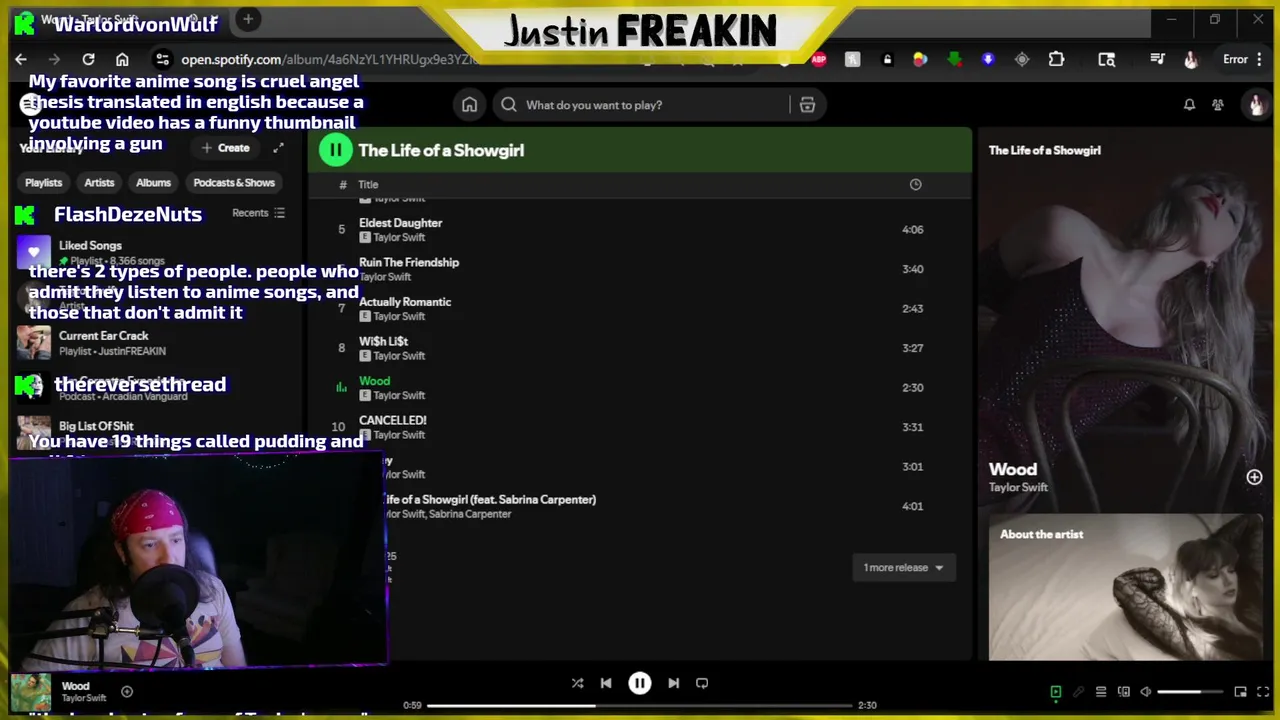This screenshot has height=720, width=1280.
Task: Sort by Title column header
Action: [368, 185]
